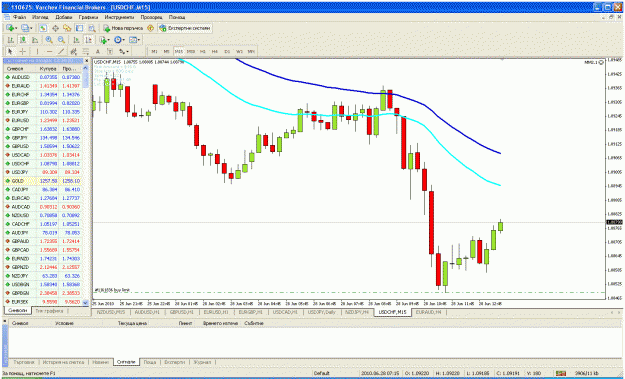This screenshot has width=625, height=379.
Task: Open the arrows objects dropdown
Action: [124, 51]
